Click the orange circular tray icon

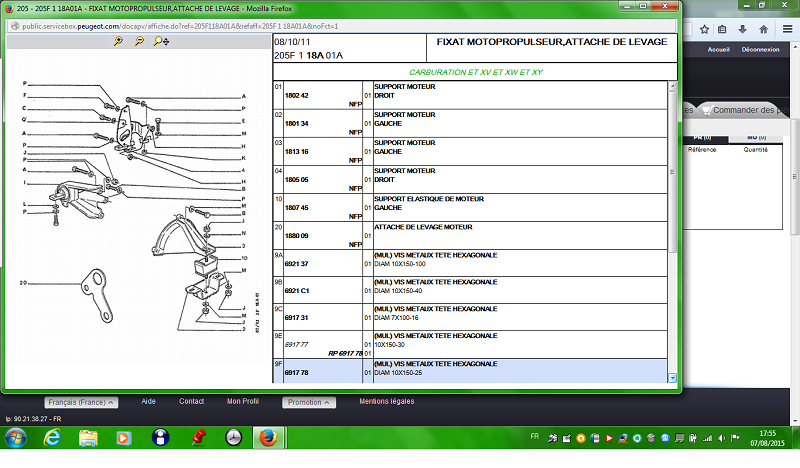[581, 438]
